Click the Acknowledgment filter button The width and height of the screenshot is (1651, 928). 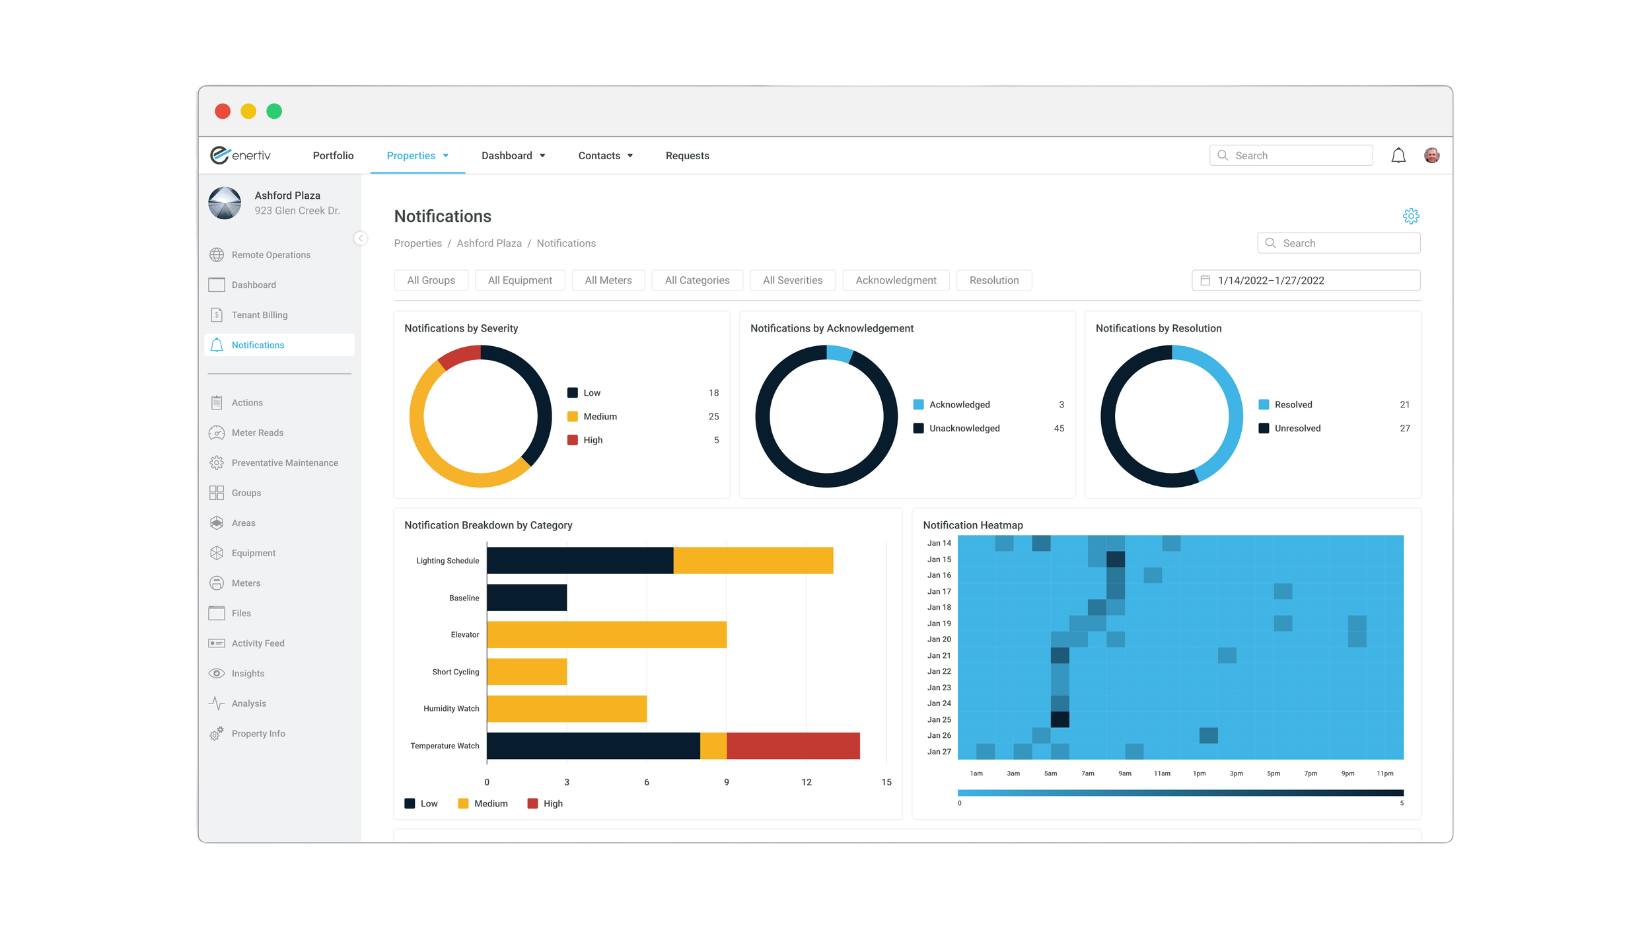click(895, 281)
